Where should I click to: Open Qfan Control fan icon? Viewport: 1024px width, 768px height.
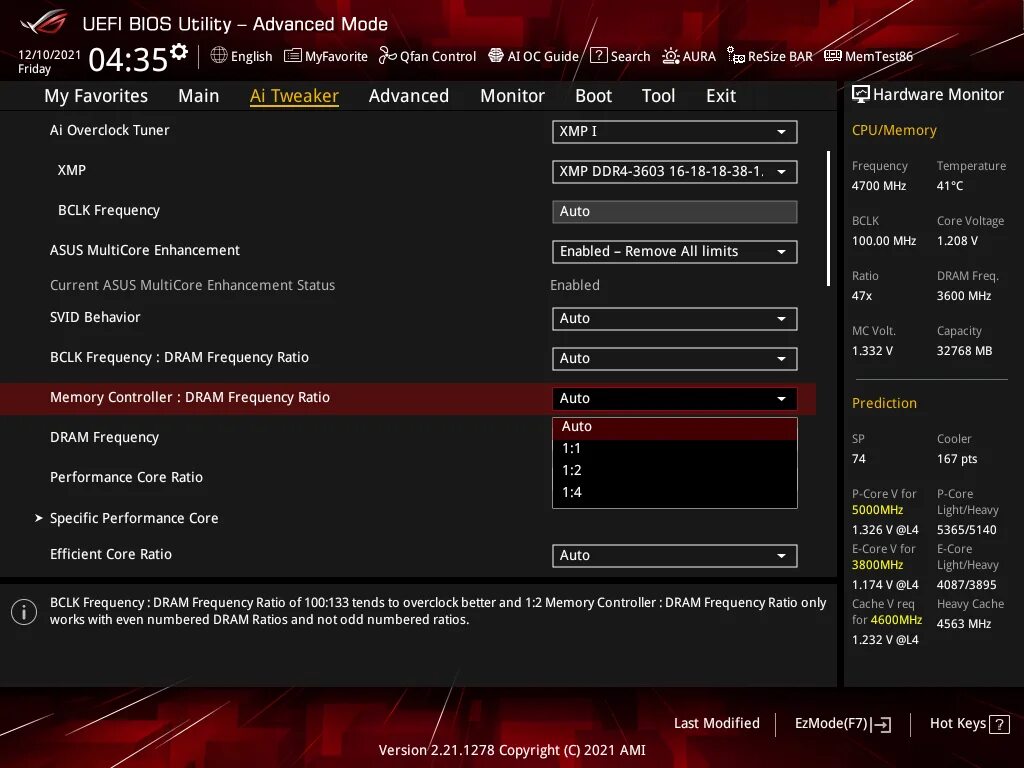[387, 56]
